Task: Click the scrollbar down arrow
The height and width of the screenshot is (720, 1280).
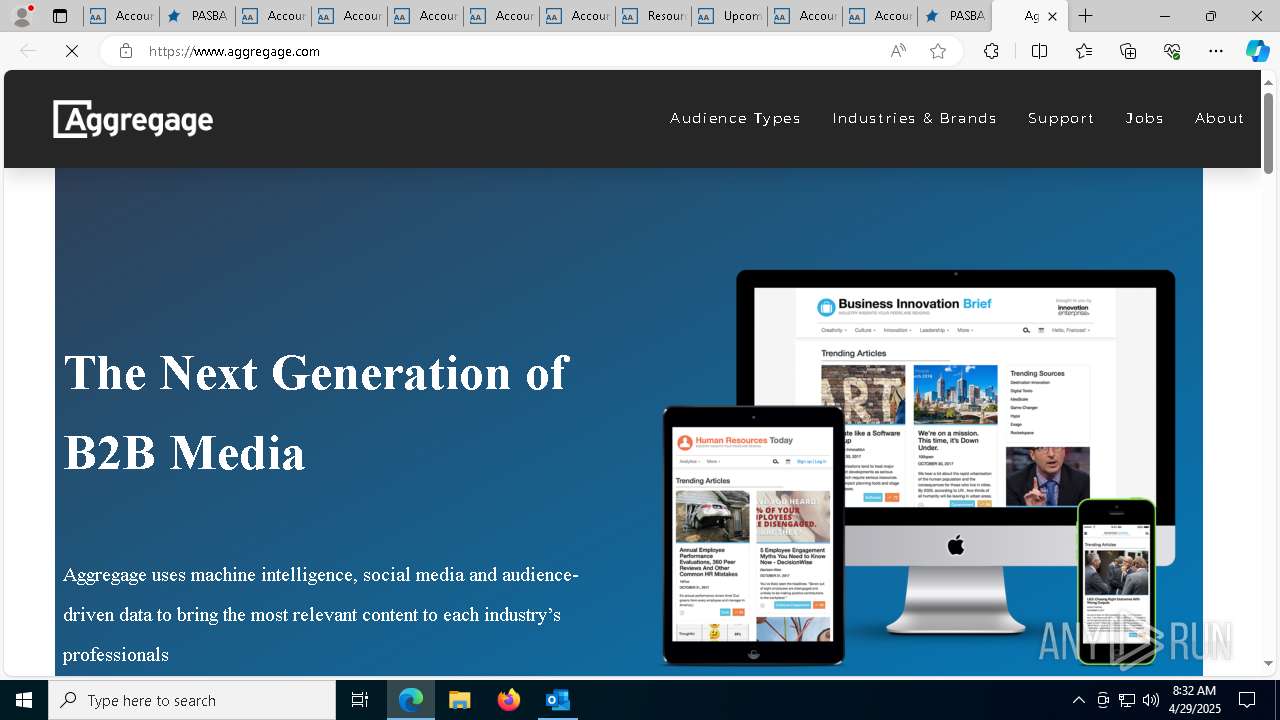Action: (1269, 663)
